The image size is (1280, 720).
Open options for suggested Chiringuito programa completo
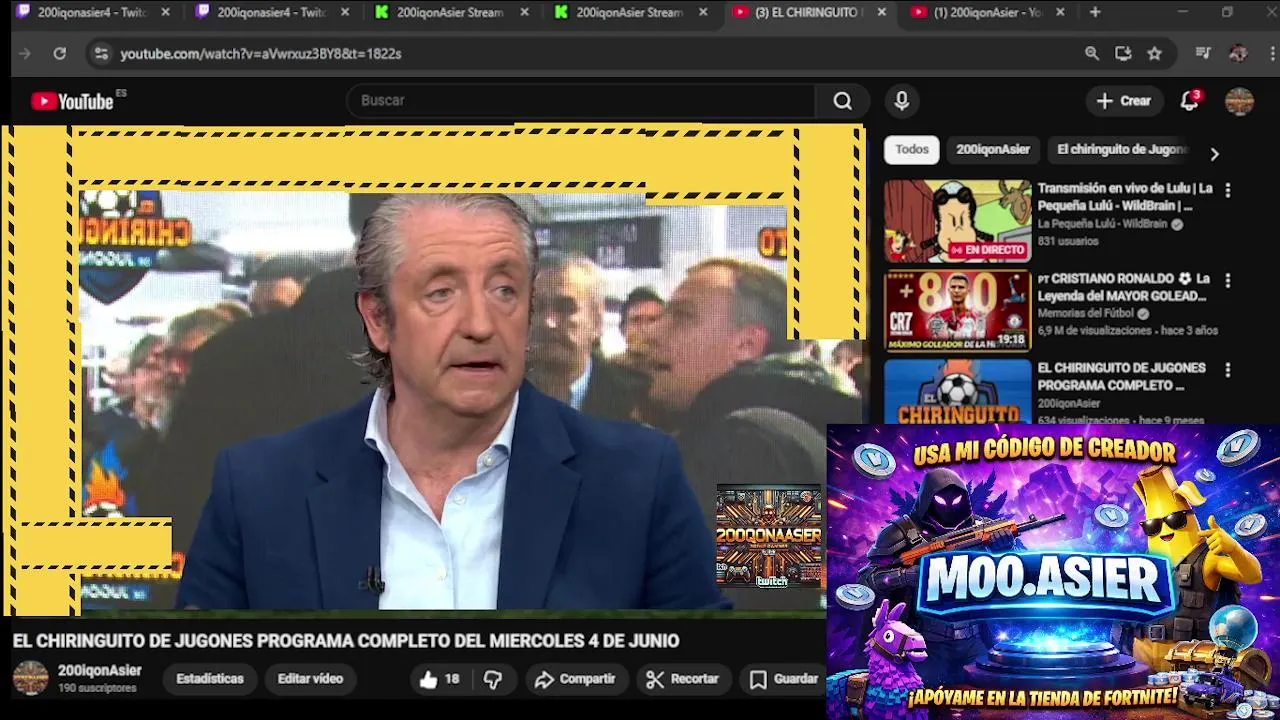click(1227, 370)
